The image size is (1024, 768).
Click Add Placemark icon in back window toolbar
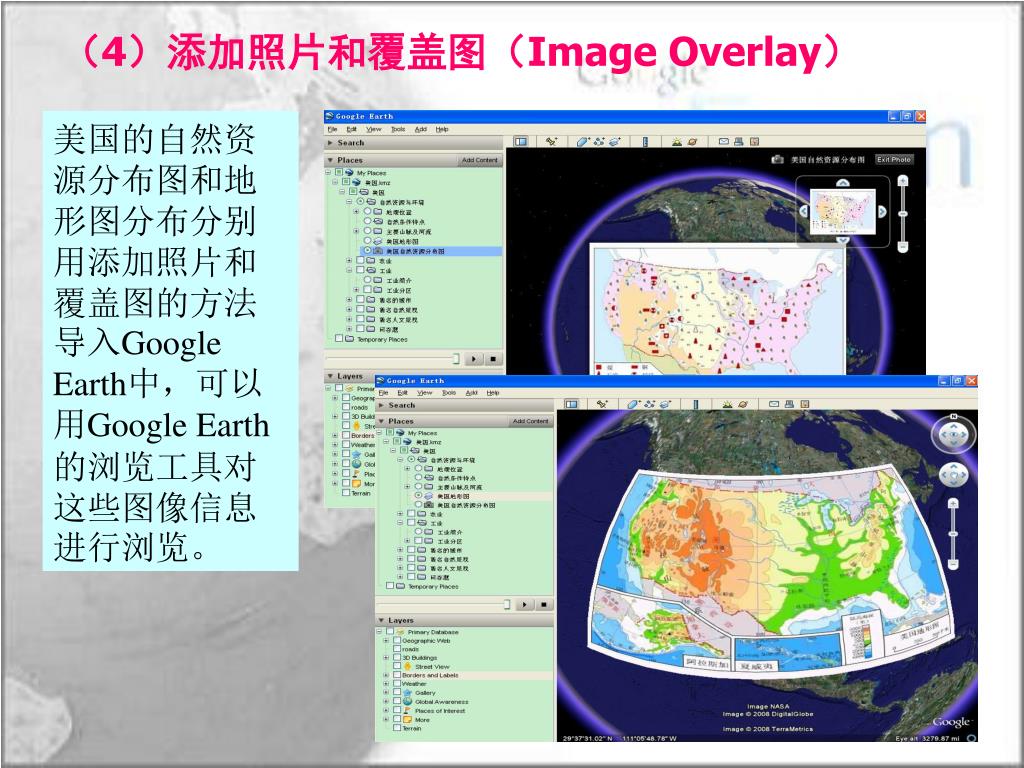552,141
